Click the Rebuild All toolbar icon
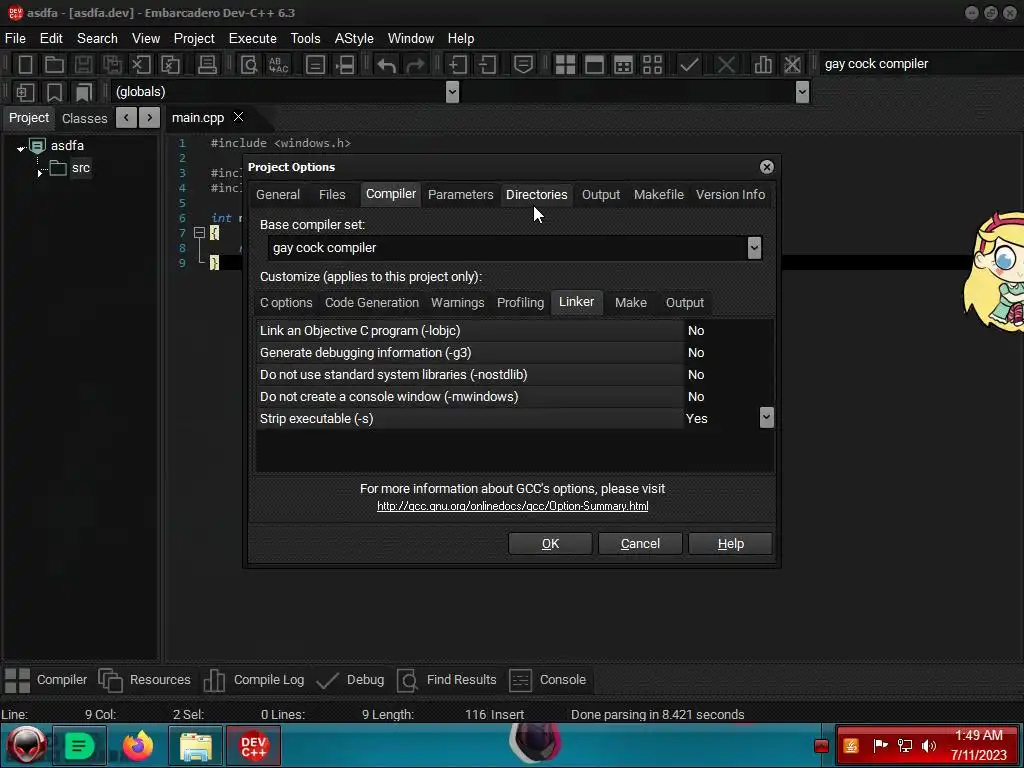Screen dimensions: 1024x768 (652, 65)
